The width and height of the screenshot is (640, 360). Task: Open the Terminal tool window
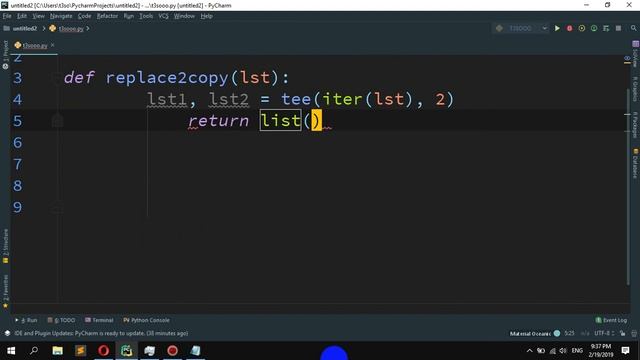point(99,320)
